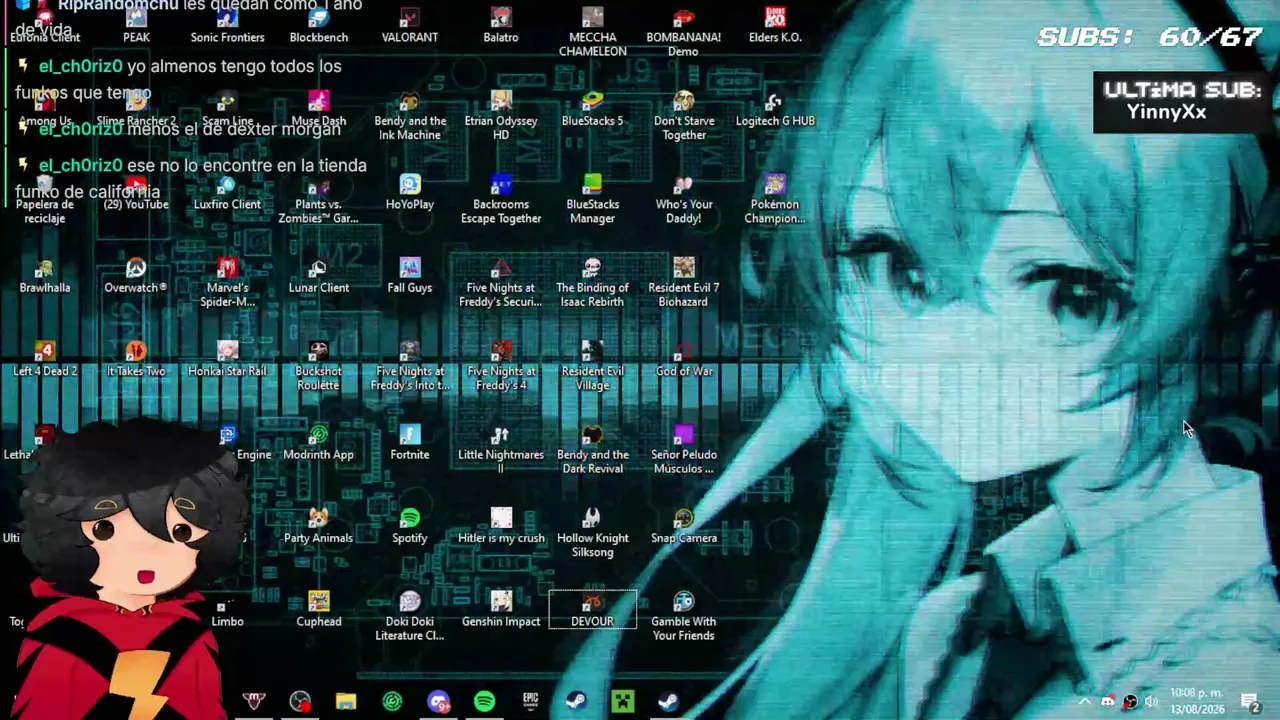Click the Plants vs. Zombies shortcut
The height and width of the screenshot is (720, 1280).
pos(319,200)
